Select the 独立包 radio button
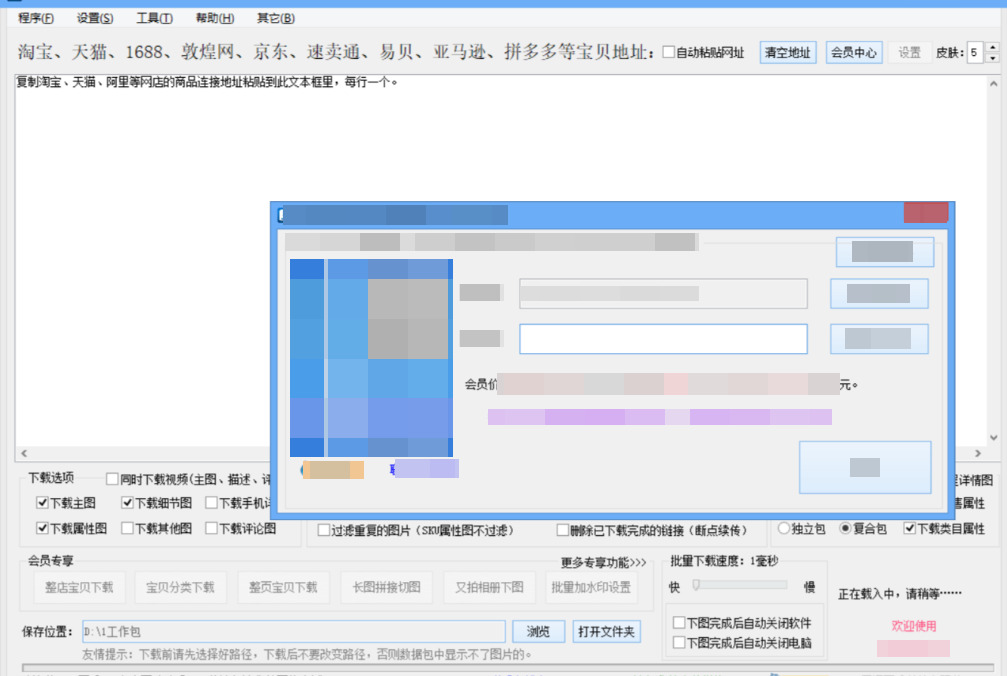The image size is (1007, 676). coord(784,528)
